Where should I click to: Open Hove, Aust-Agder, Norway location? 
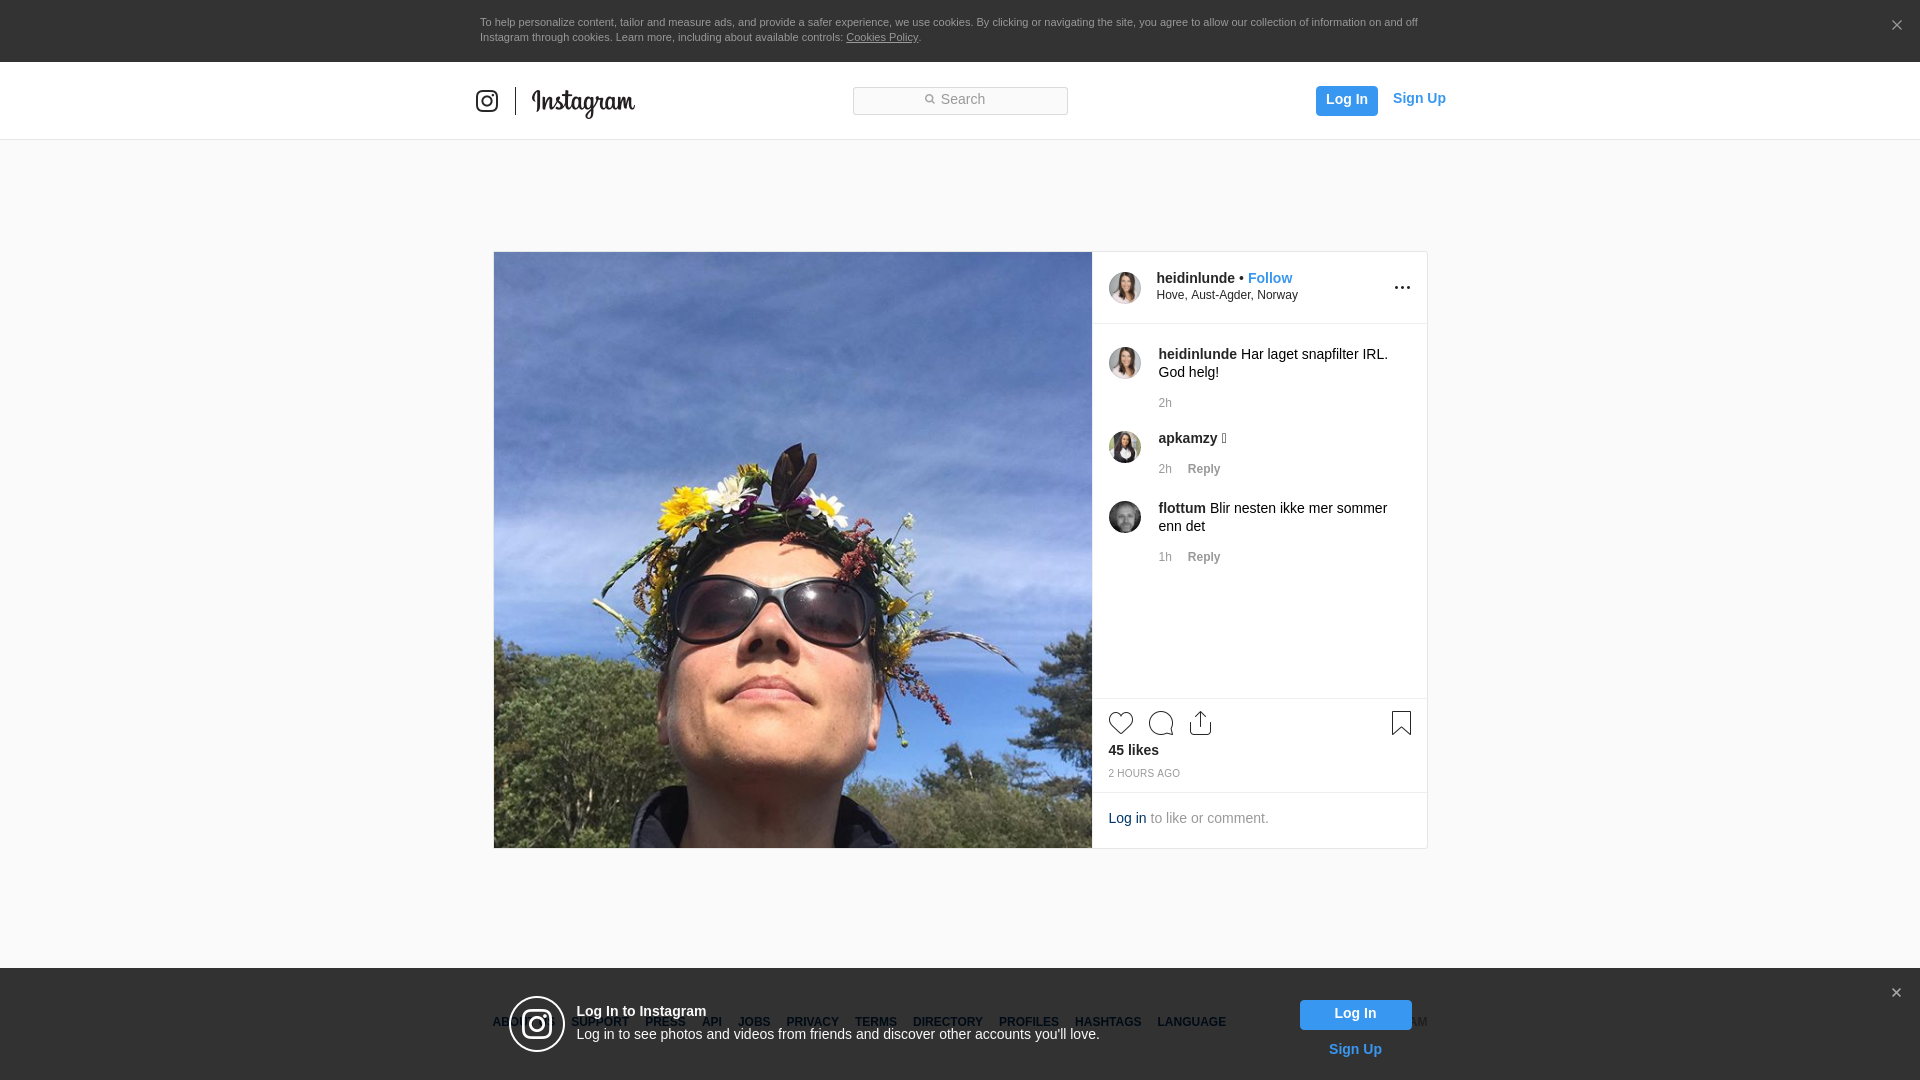[x=1227, y=295]
